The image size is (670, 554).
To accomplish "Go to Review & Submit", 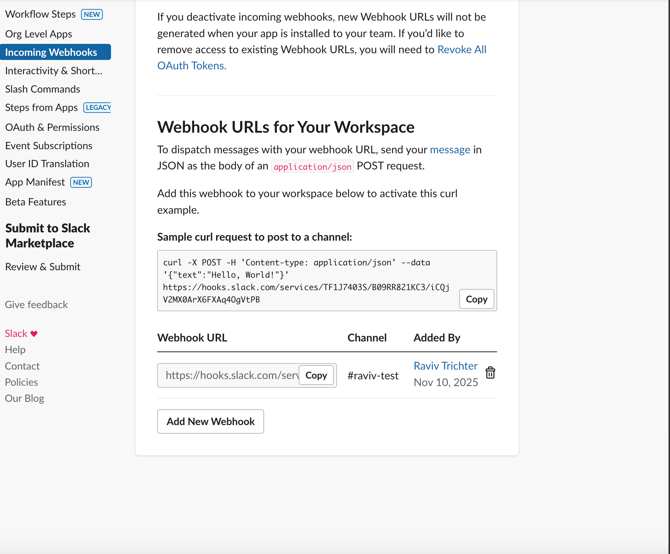I will pyautogui.click(x=42, y=267).
